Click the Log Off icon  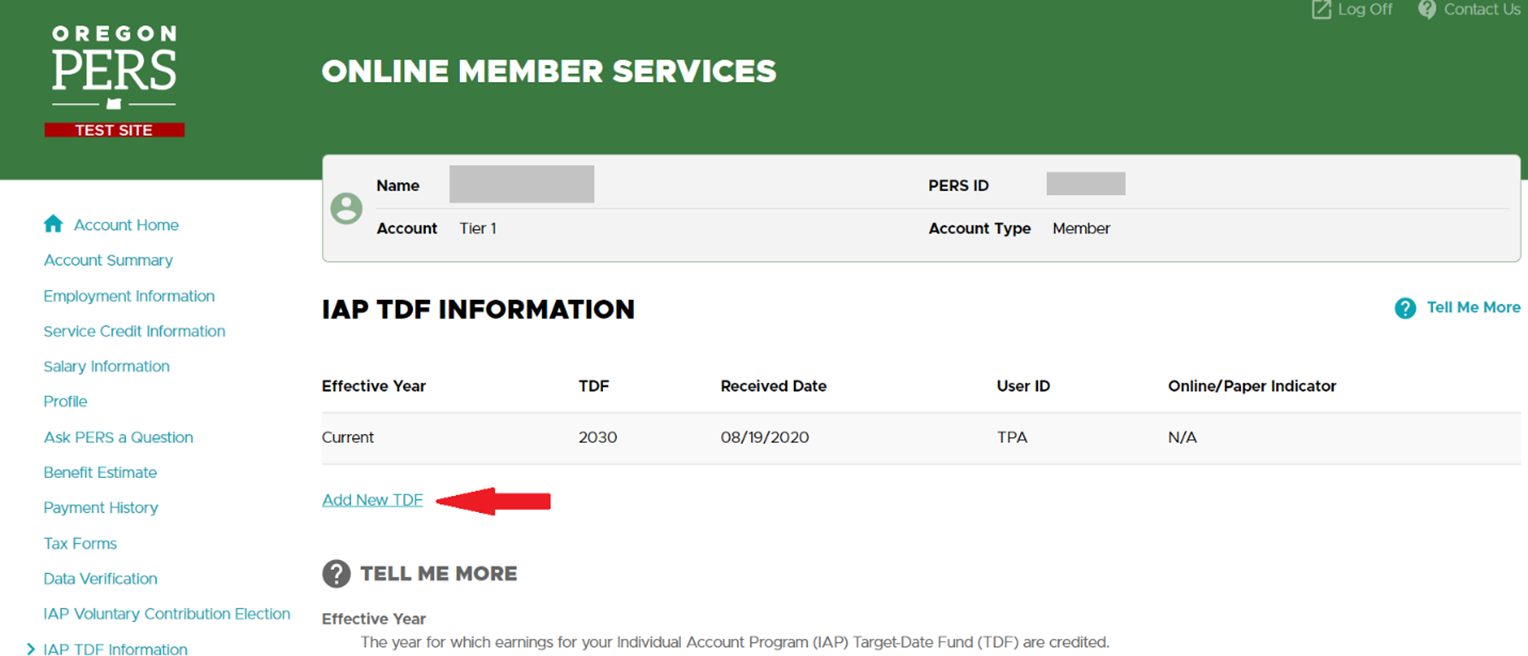1322,9
